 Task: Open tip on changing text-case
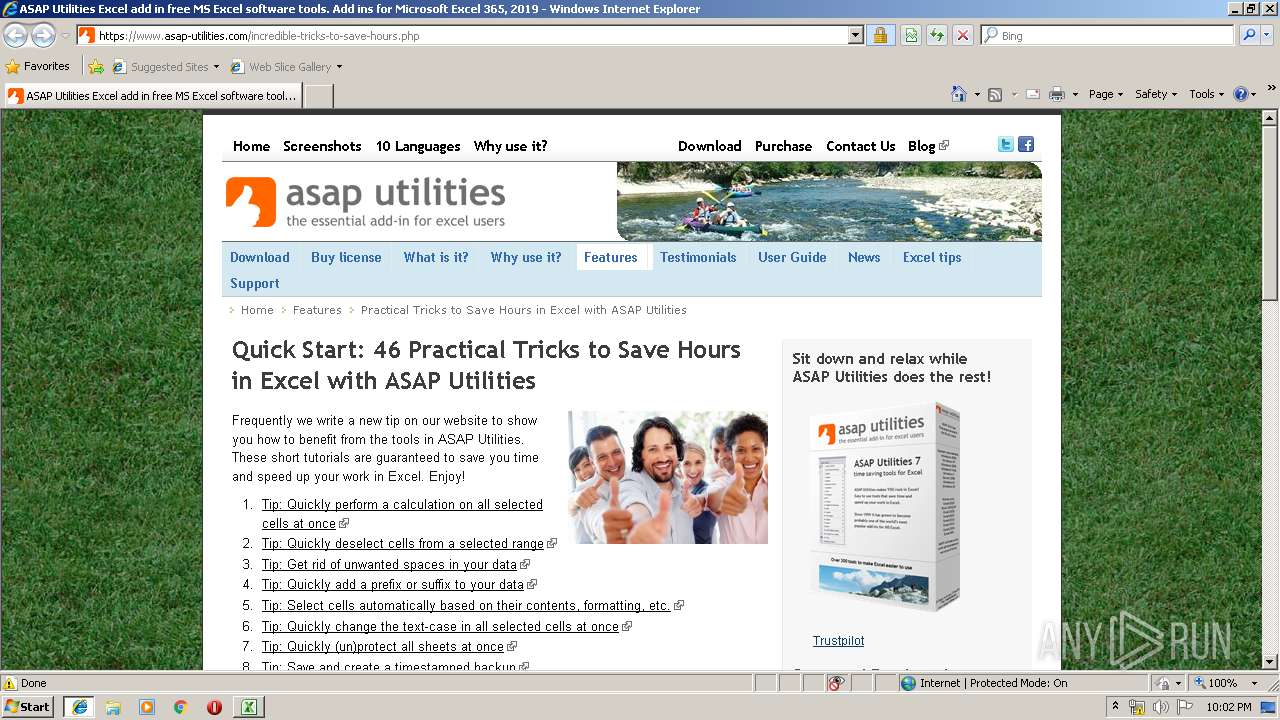click(x=440, y=627)
